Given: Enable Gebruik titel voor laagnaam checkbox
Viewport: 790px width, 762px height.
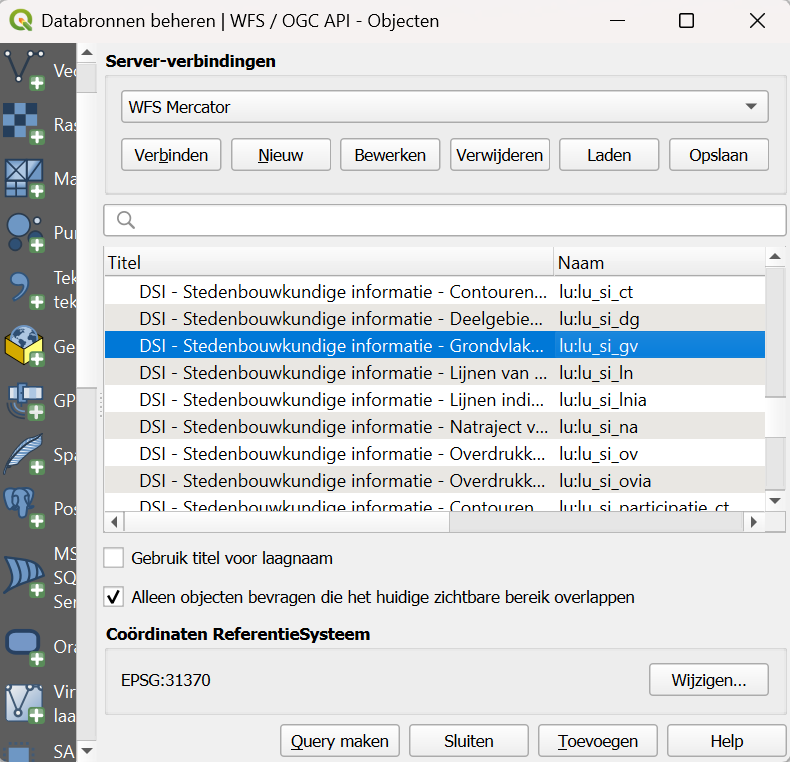Looking at the screenshot, I should (114, 558).
